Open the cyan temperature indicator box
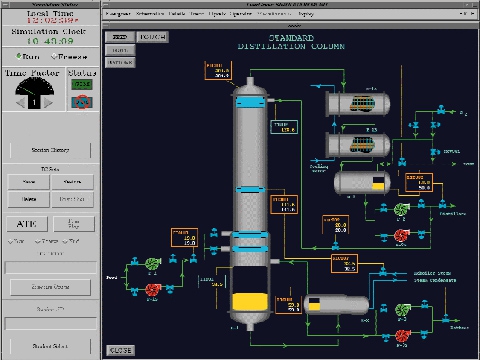The height and width of the screenshot is (360, 480). [284, 127]
